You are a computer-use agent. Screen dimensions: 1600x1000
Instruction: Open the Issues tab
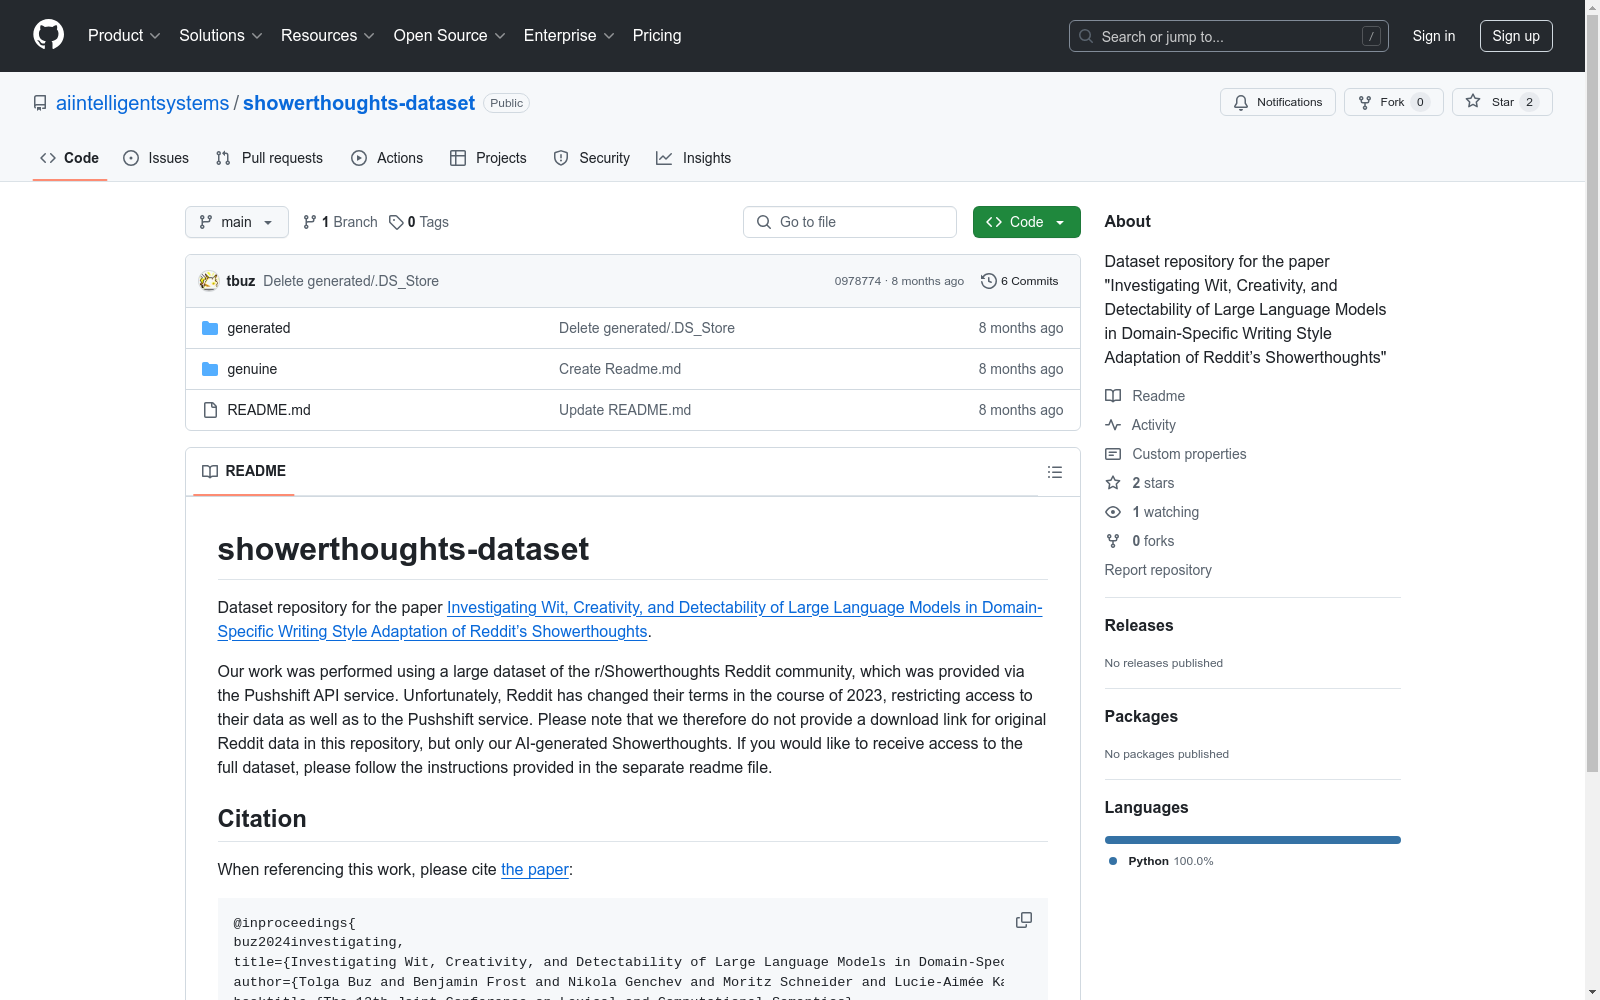tap(156, 158)
